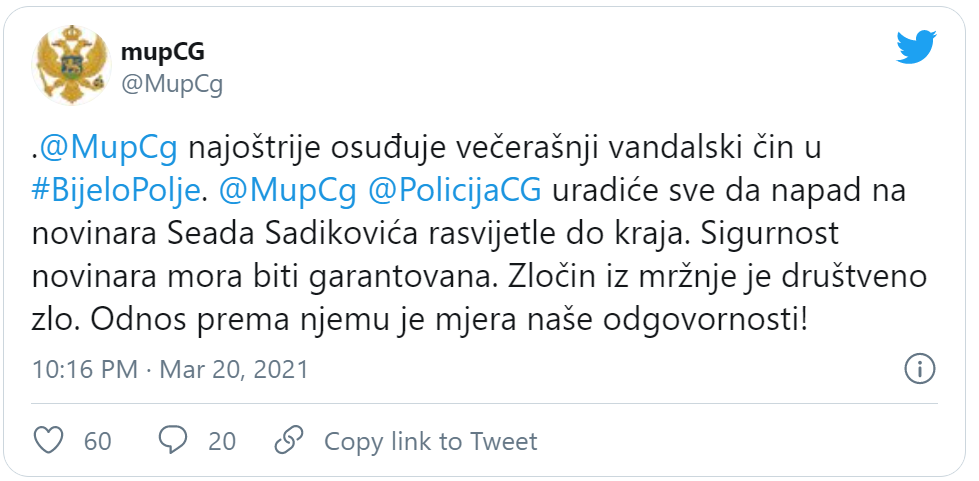The width and height of the screenshot is (979, 481).
Task: Click the mupCG coat of arms avatar
Action: tap(71, 66)
